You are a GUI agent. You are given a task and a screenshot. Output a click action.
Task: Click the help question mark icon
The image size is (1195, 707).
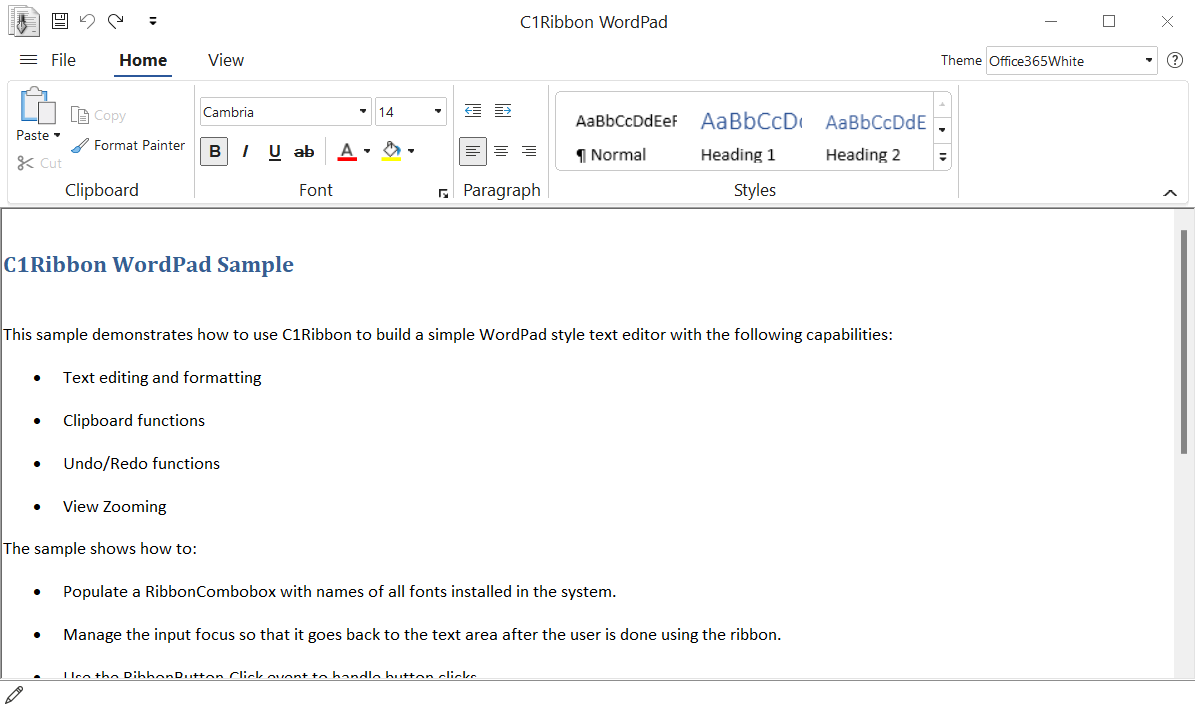click(1175, 60)
